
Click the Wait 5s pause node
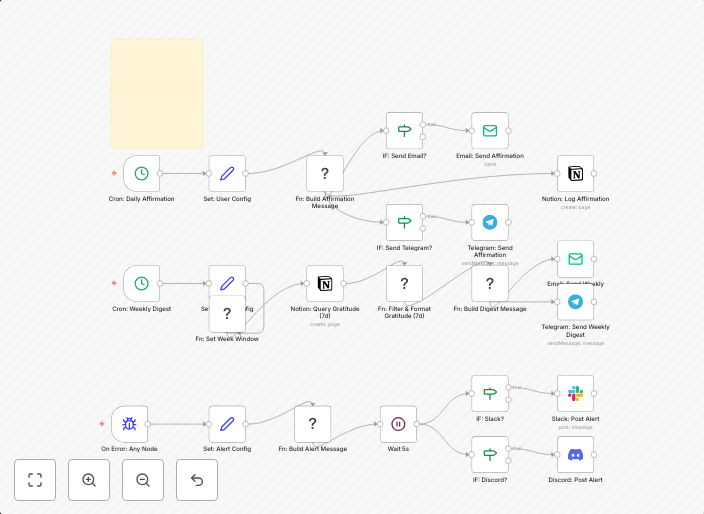click(398, 424)
